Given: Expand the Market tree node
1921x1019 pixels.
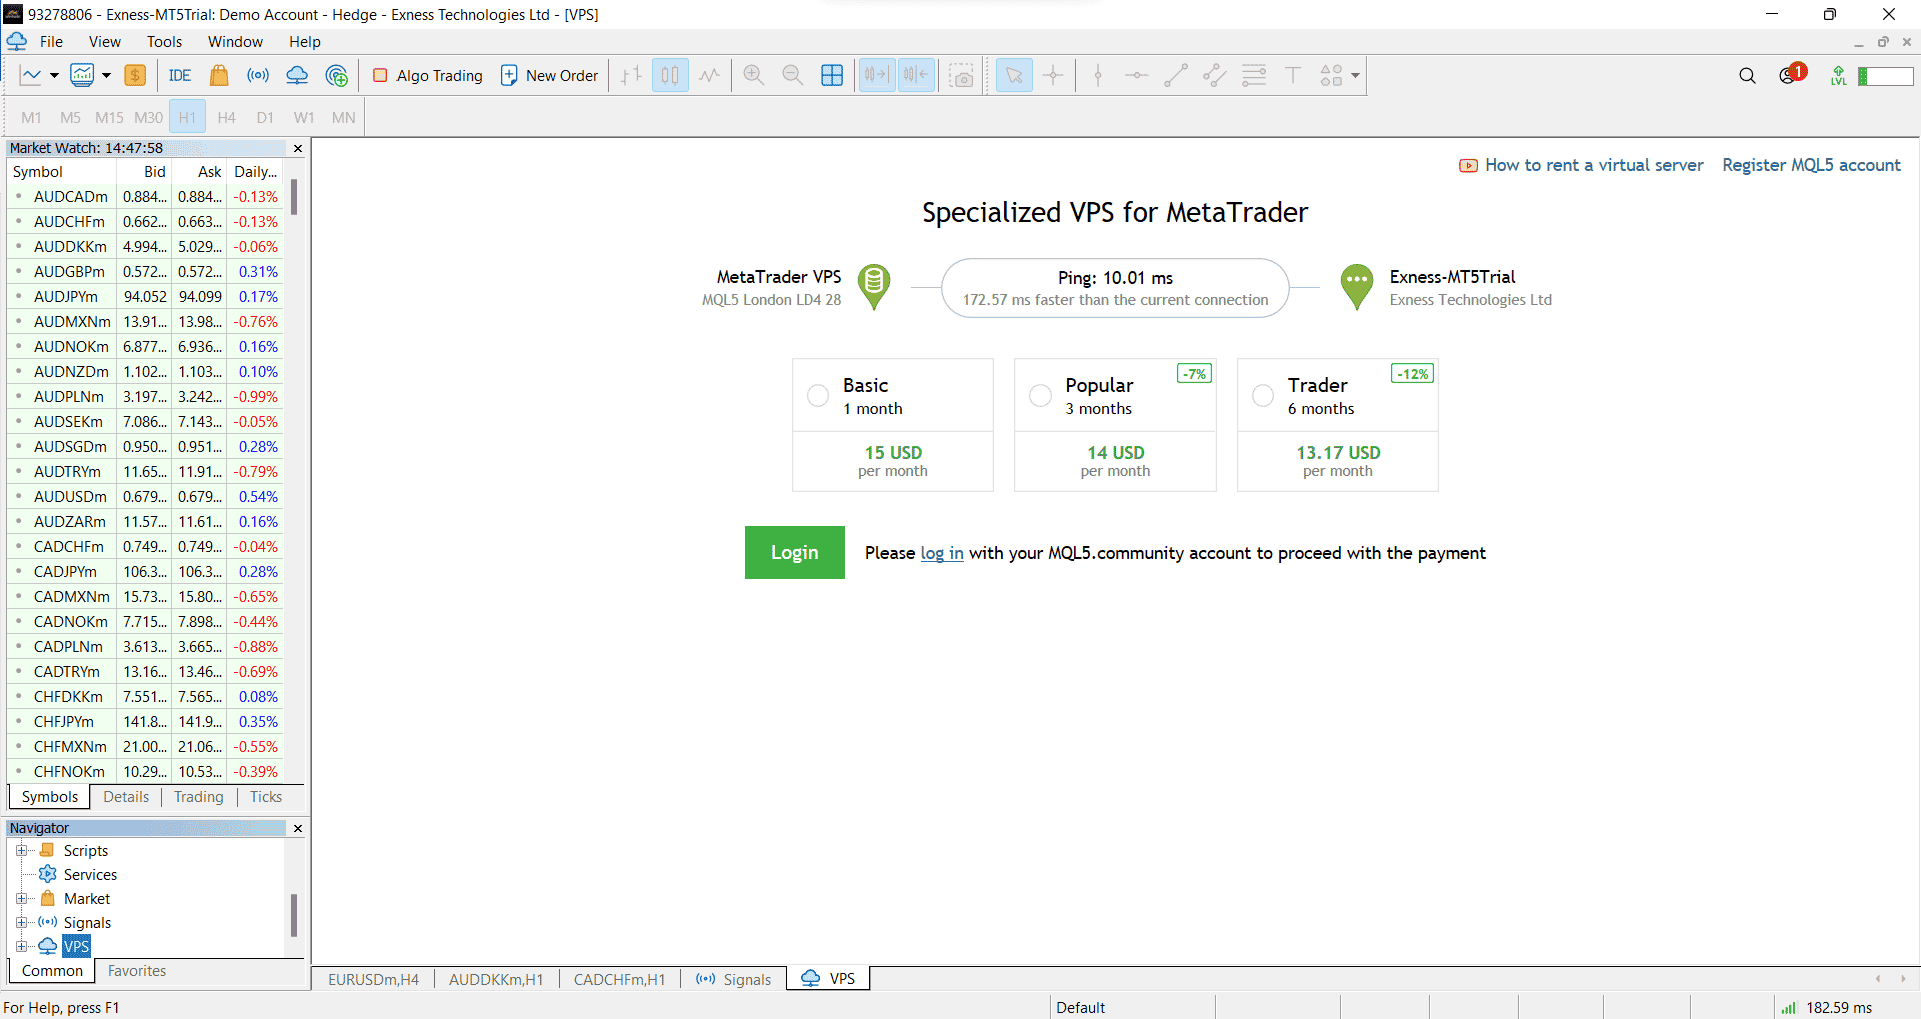Looking at the screenshot, I should click(21, 898).
